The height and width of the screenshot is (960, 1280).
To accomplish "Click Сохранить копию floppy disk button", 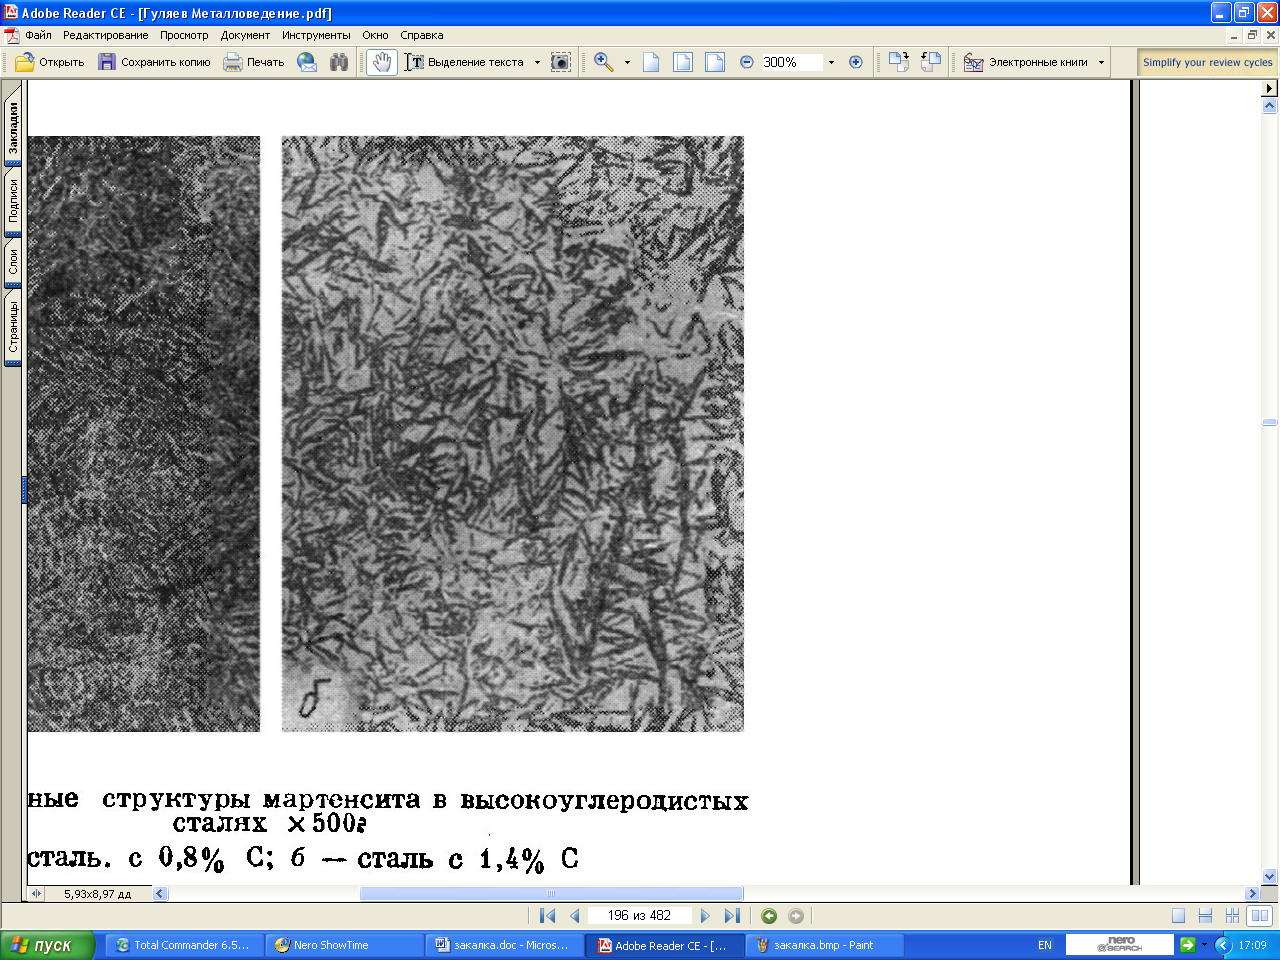I will coord(154,62).
